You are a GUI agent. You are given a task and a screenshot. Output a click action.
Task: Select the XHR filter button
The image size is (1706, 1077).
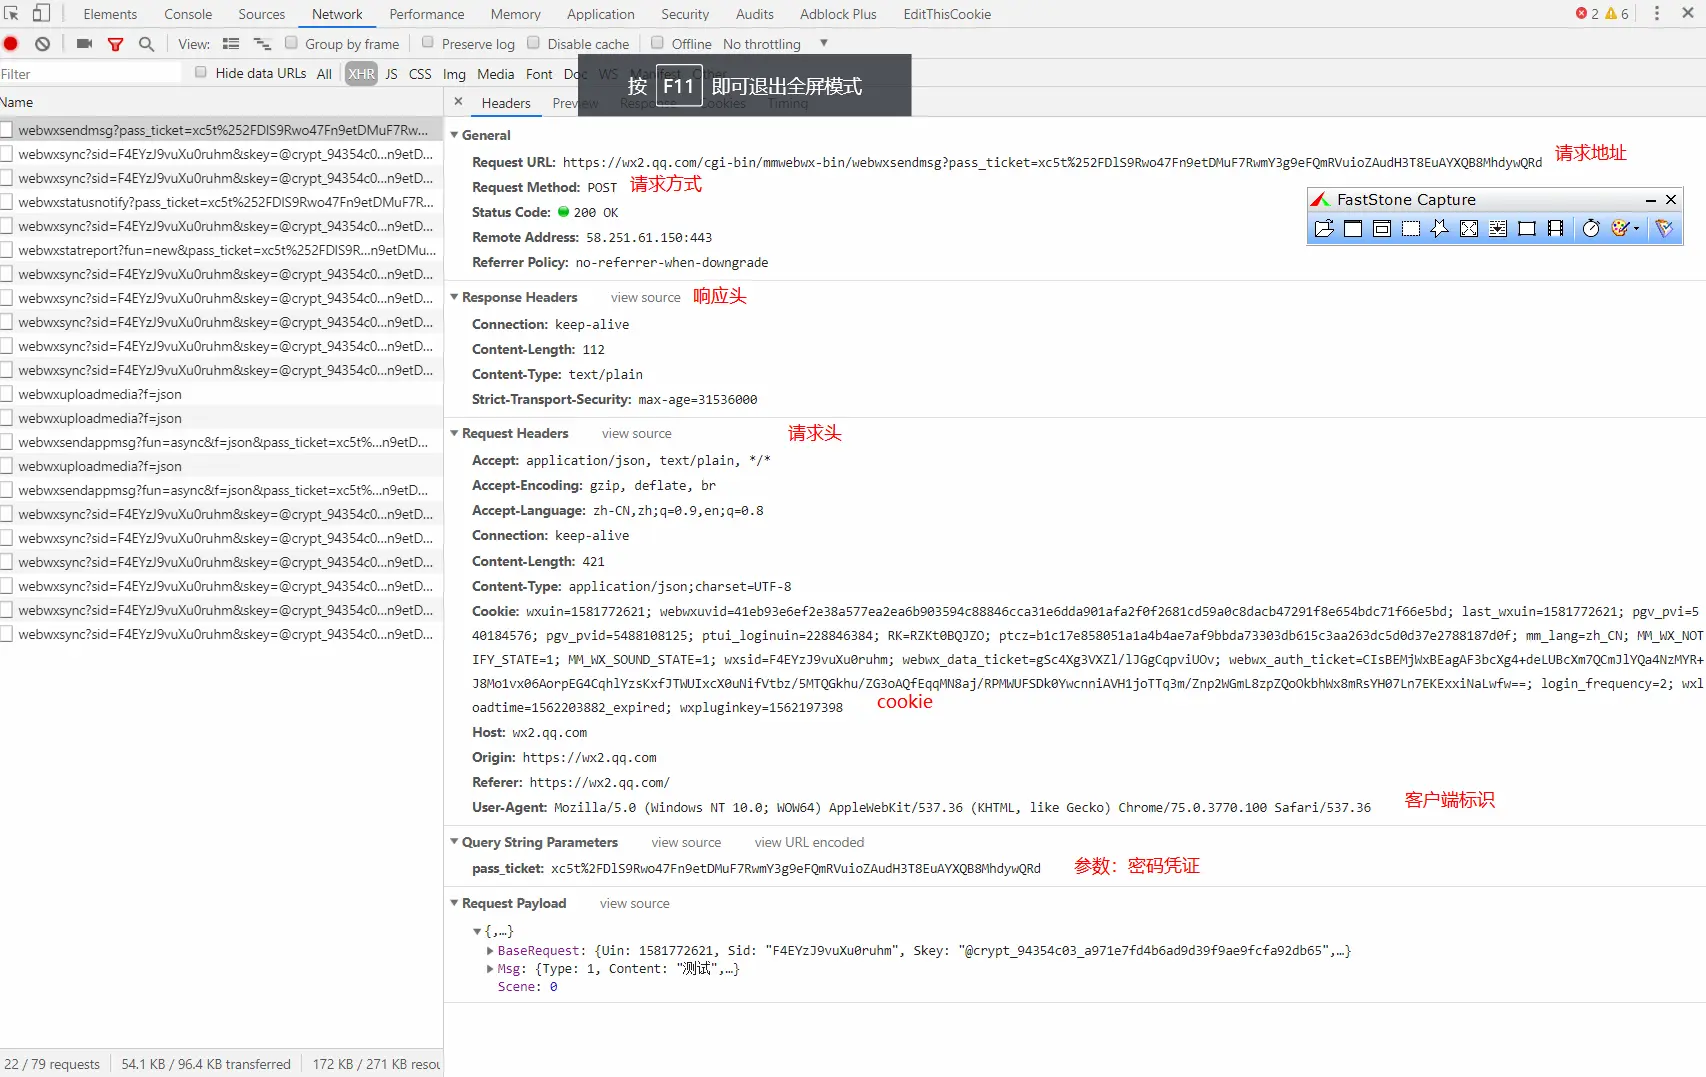click(361, 74)
